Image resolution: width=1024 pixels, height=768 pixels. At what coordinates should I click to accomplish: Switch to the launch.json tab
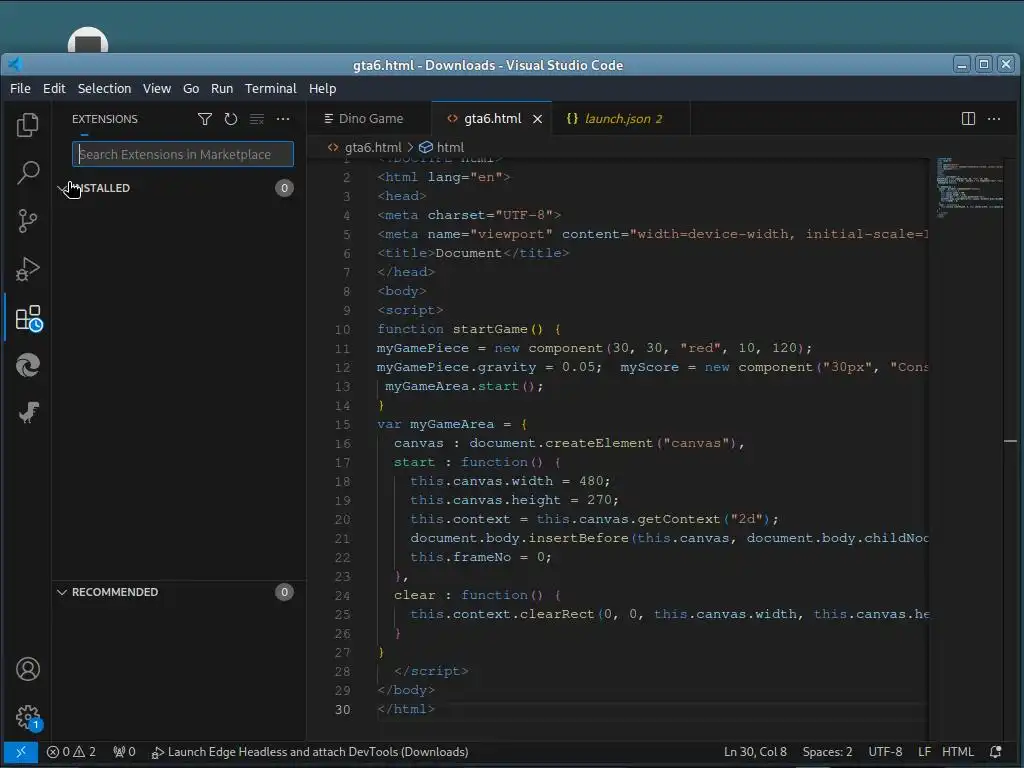pyautogui.click(x=620, y=119)
